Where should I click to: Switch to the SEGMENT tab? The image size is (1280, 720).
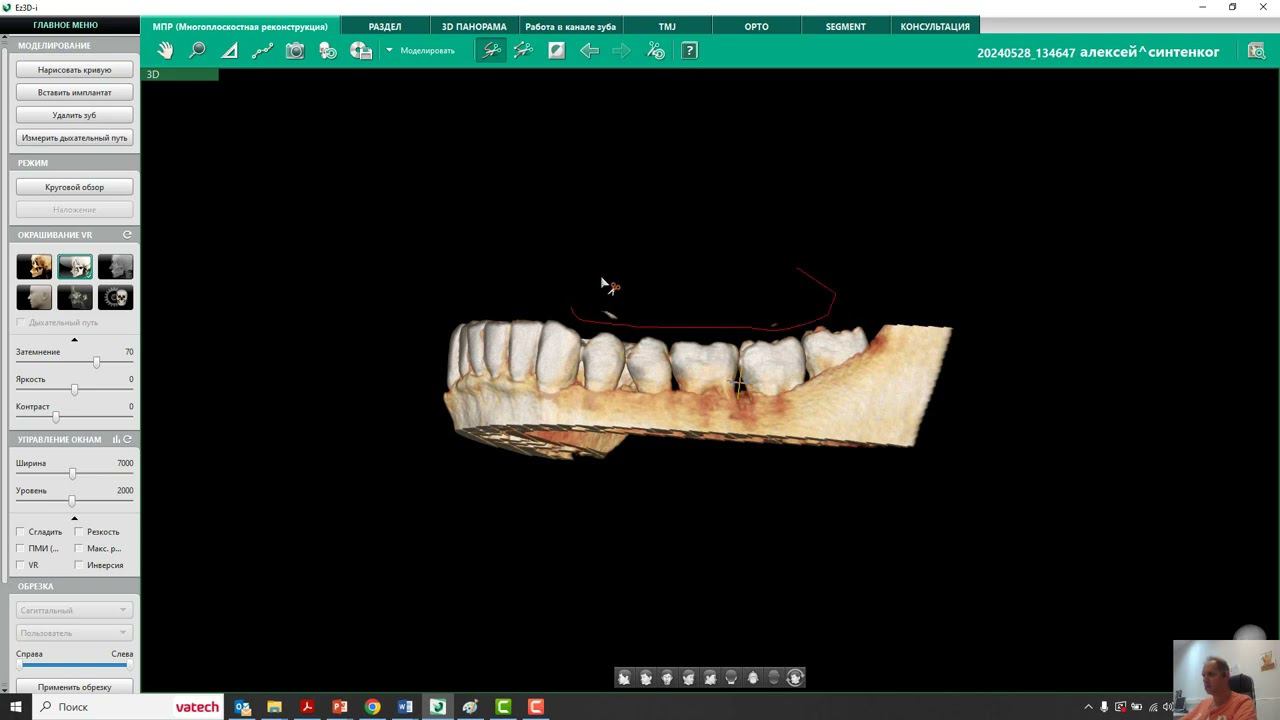point(846,26)
